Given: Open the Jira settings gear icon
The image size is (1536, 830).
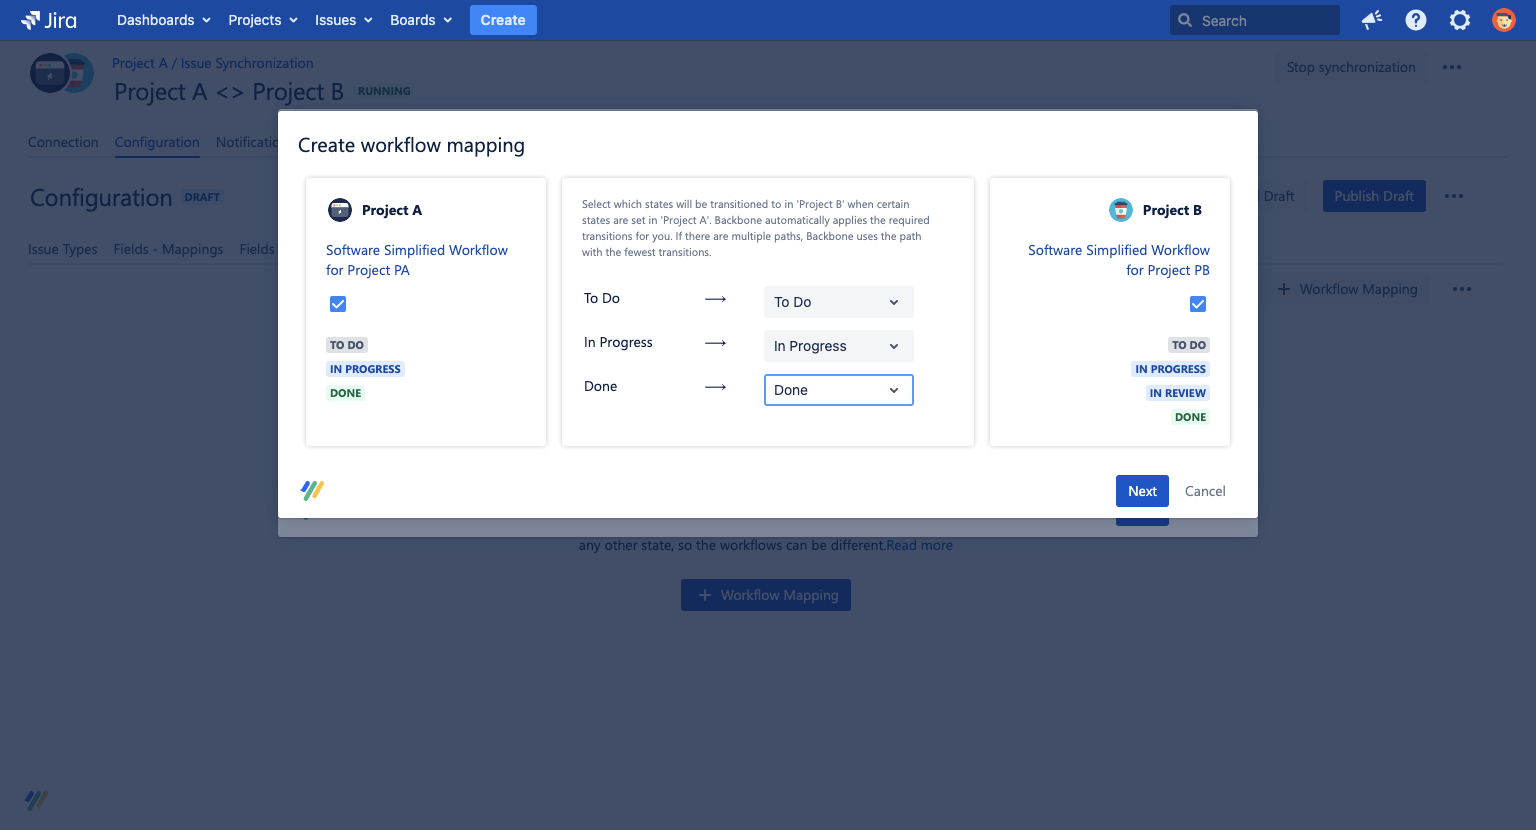Looking at the screenshot, I should pyautogui.click(x=1459, y=19).
